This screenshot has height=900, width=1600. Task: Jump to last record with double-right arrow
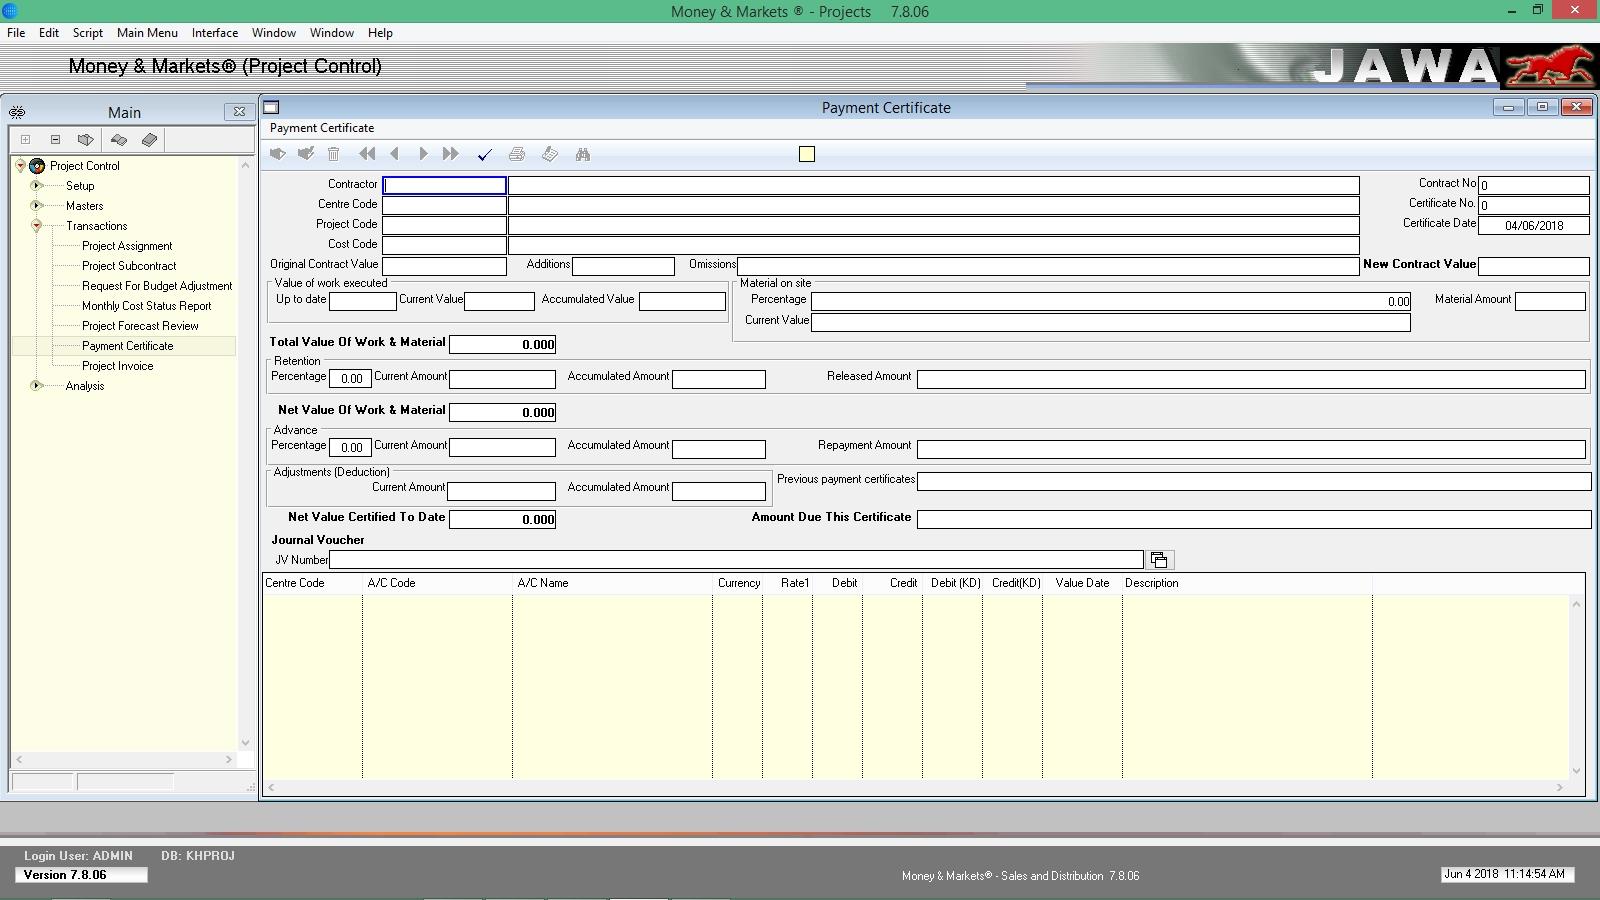pyautogui.click(x=451, y=154)
